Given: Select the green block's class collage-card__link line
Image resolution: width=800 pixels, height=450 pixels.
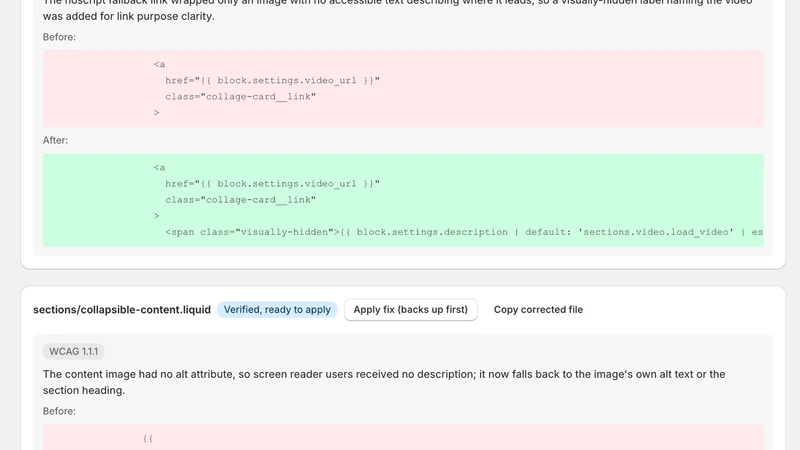Looking at the screenshot, I should coord(240,200).
